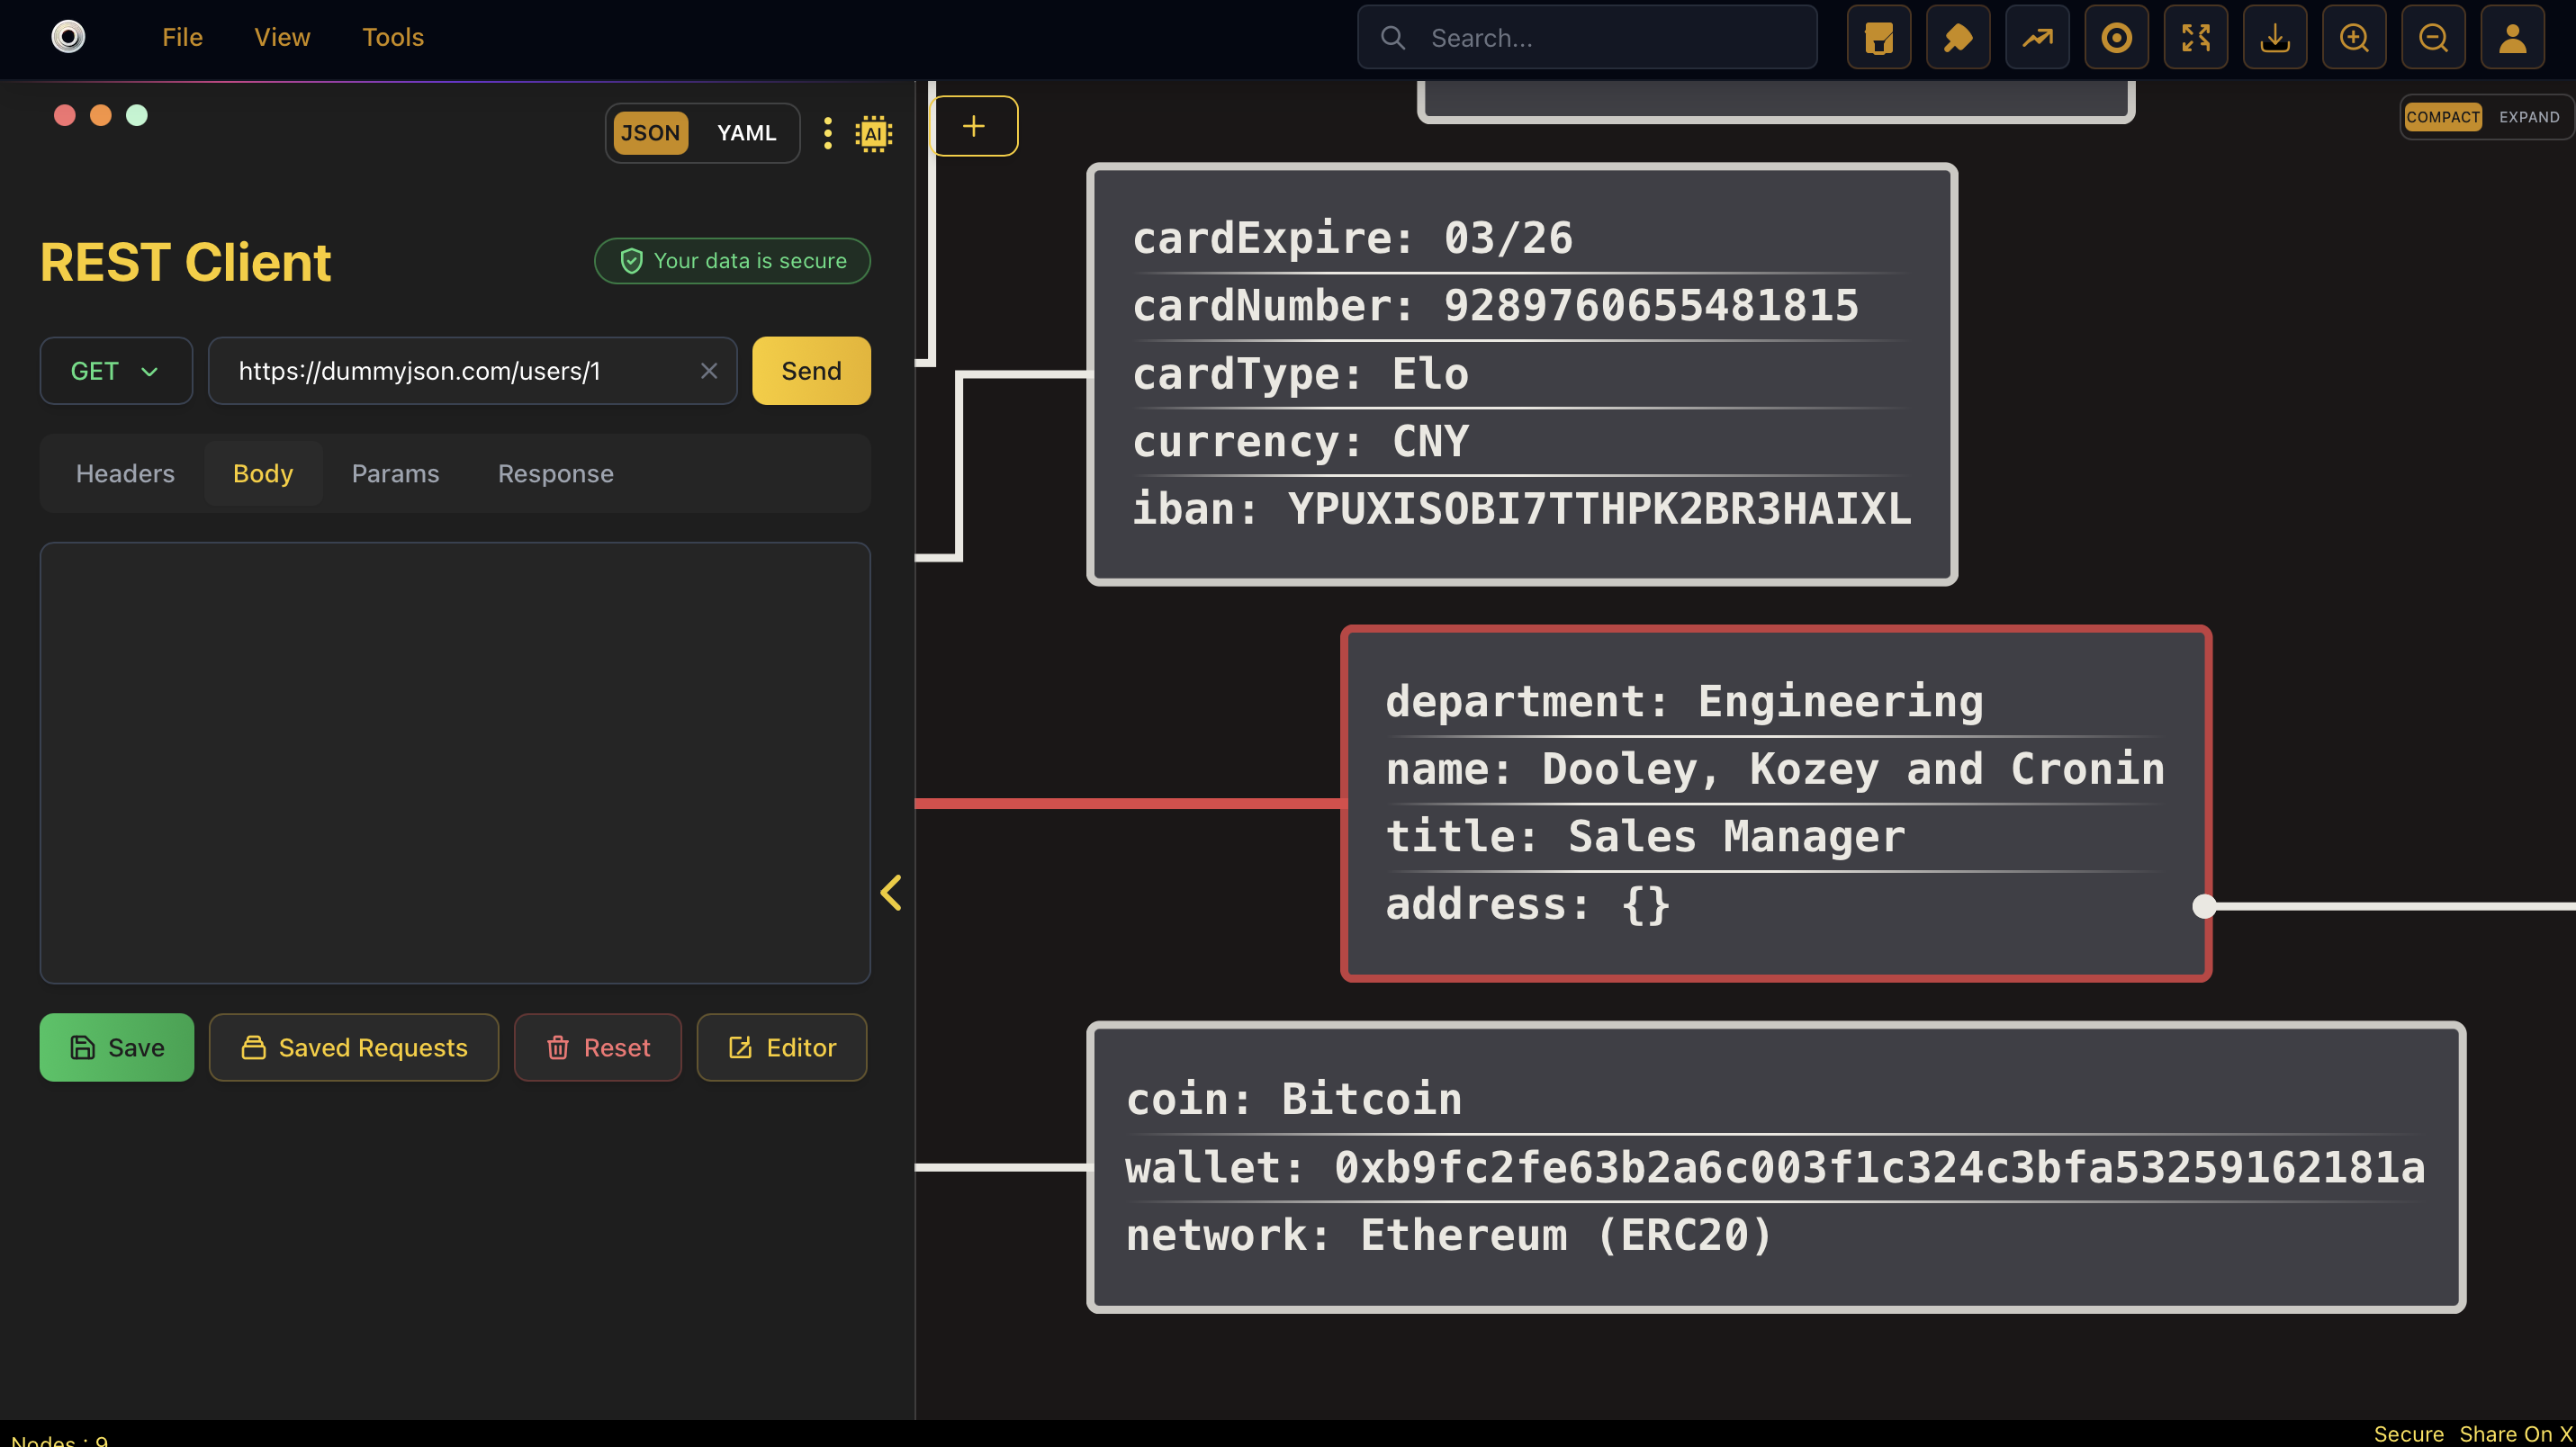Click the green Save button

117,1047
